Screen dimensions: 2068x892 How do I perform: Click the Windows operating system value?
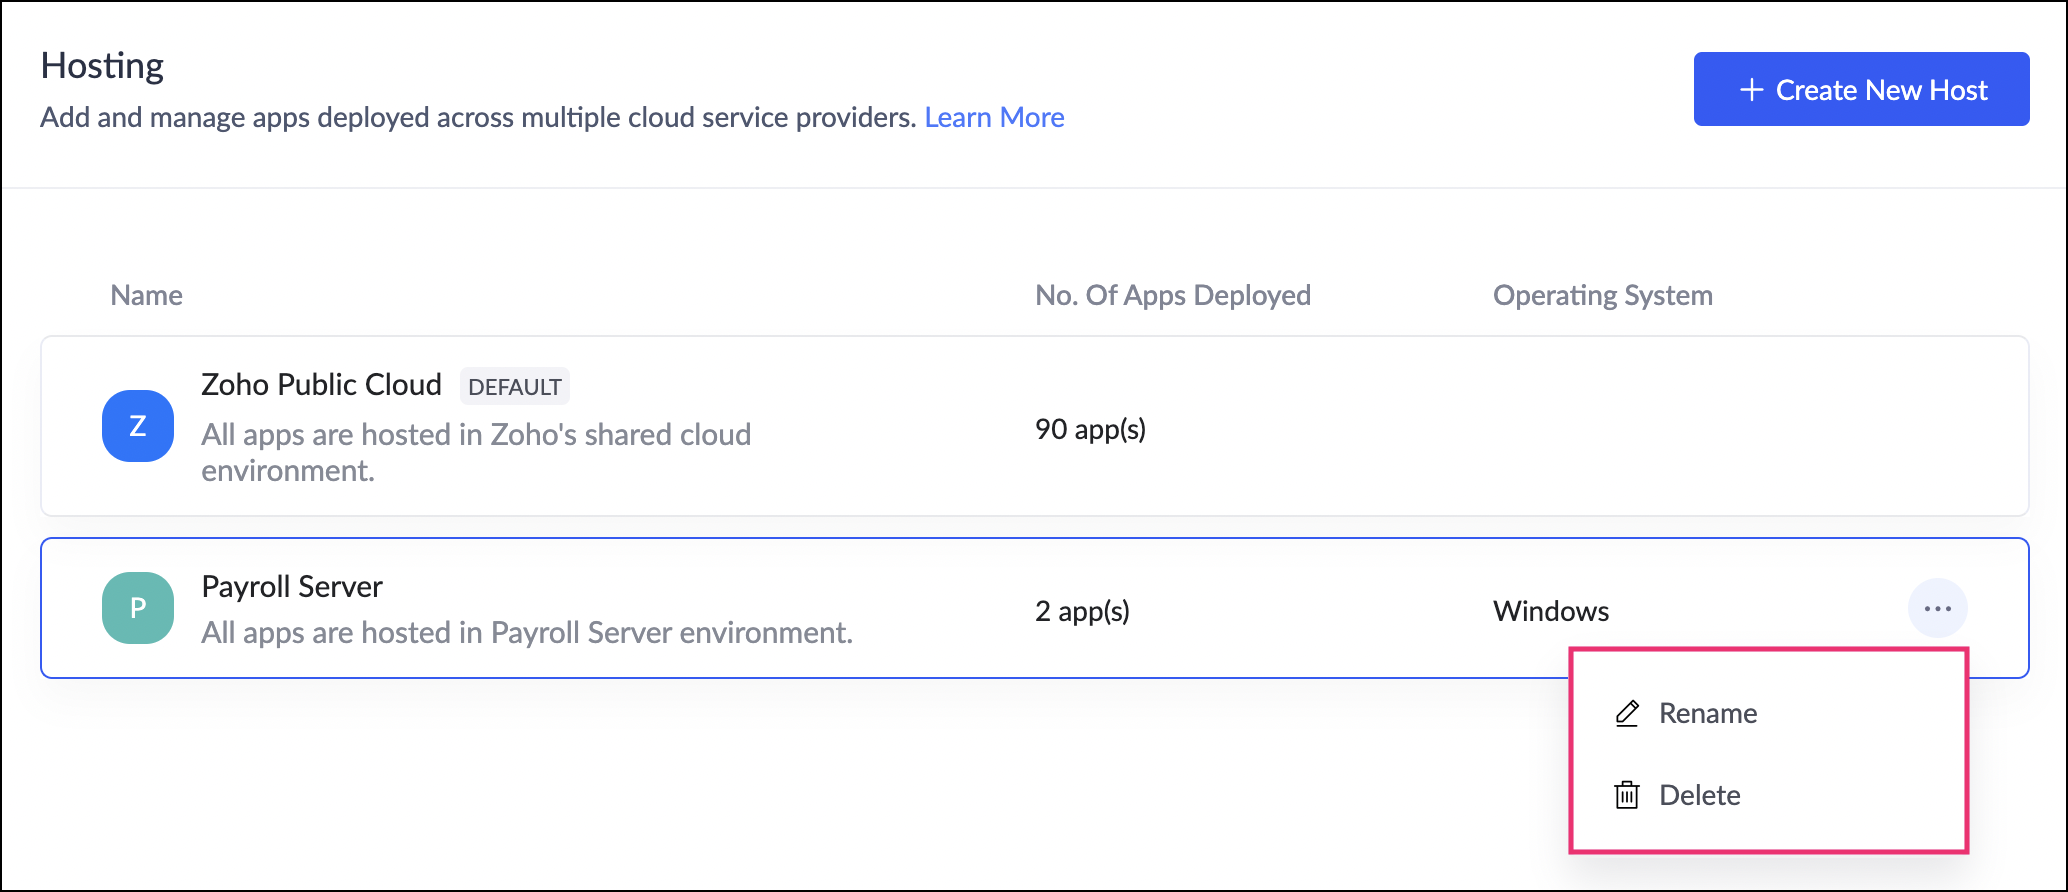click(x=1551, y=611)
